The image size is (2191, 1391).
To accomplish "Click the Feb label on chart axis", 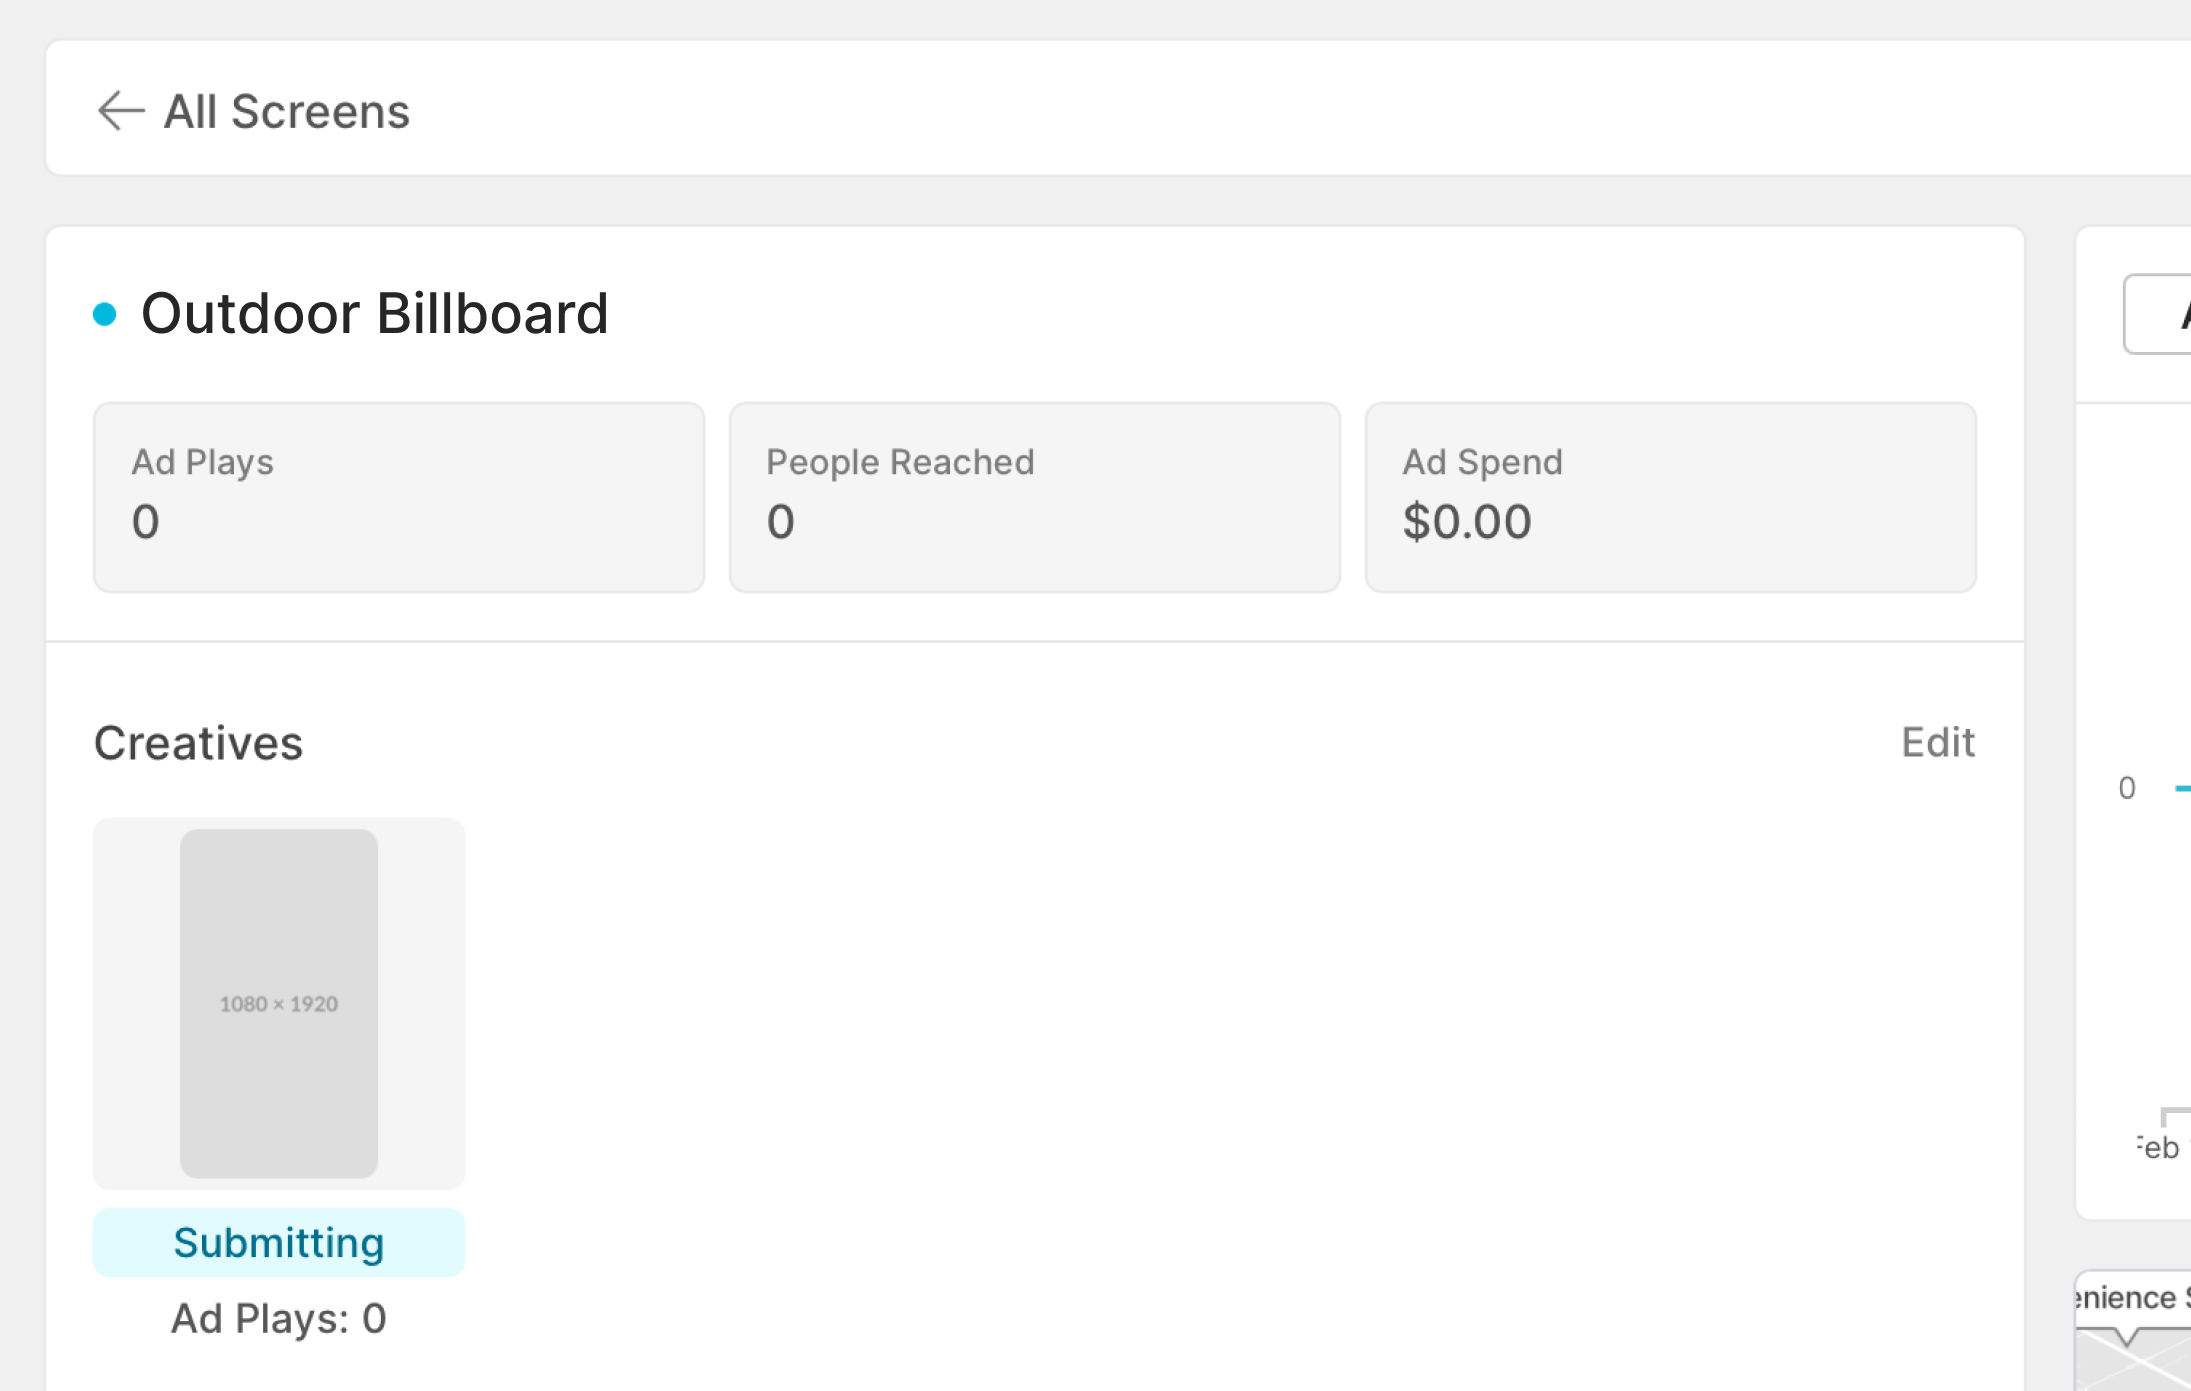I will pos(2158,1148).
